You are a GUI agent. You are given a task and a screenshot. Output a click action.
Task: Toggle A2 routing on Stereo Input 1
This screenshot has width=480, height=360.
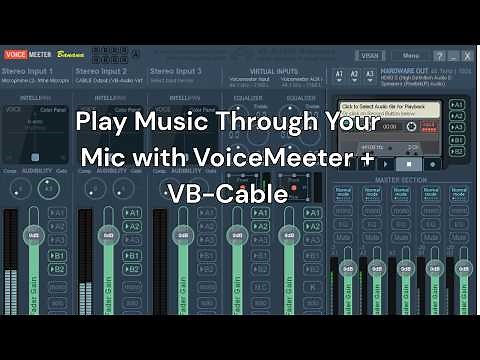pos(57,227)
